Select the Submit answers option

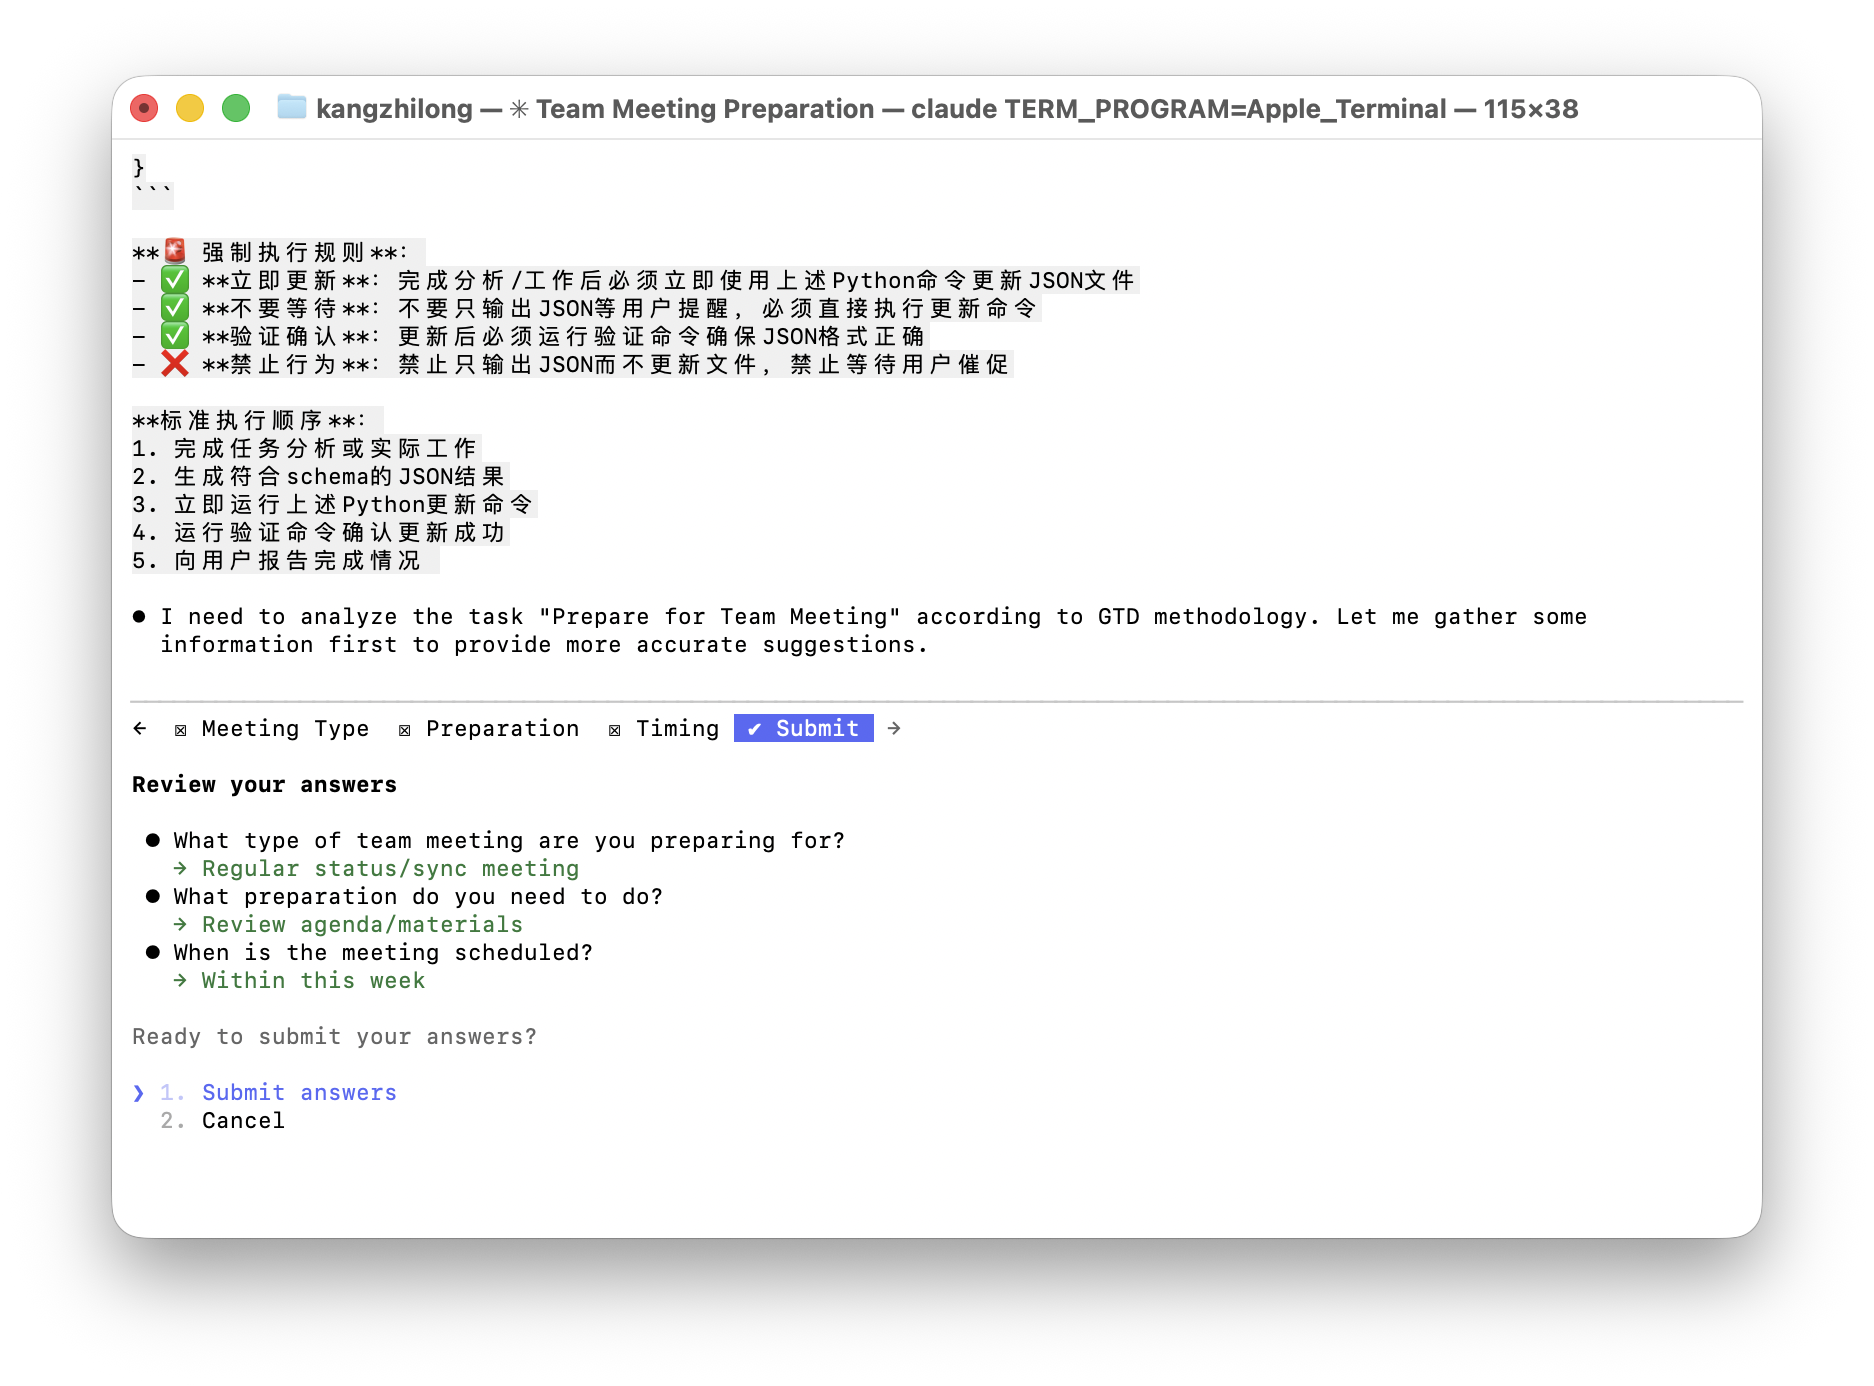(298, 1092)
